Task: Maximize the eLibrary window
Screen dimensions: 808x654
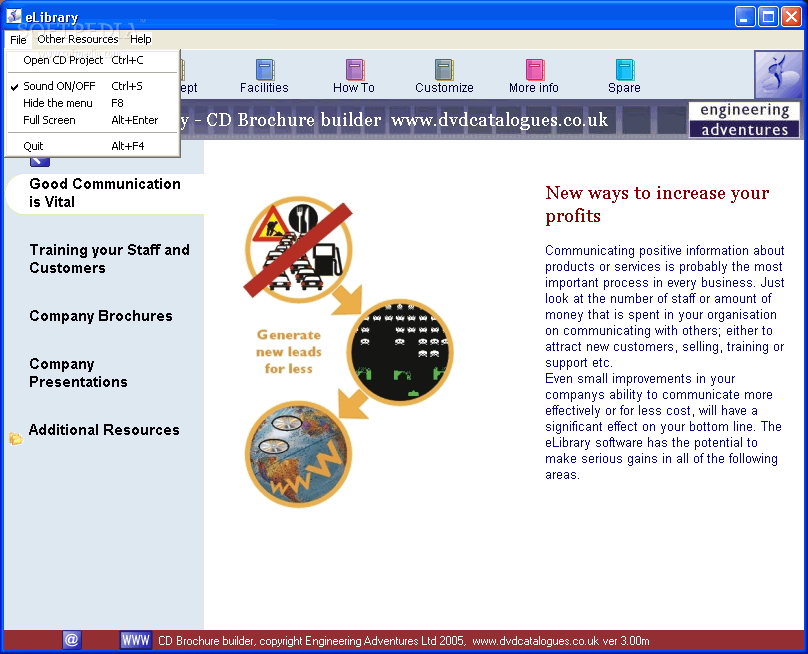Action: [x=768, y=17]
